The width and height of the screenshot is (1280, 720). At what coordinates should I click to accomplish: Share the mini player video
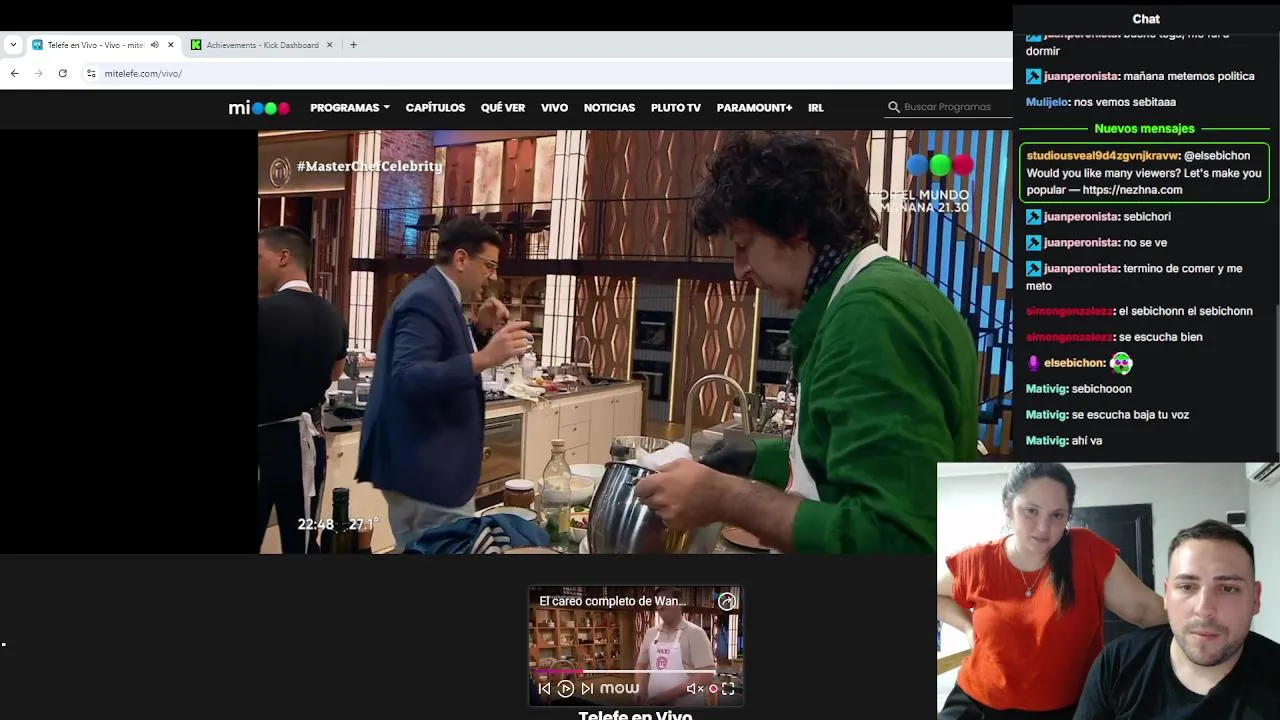pos(727,601)
